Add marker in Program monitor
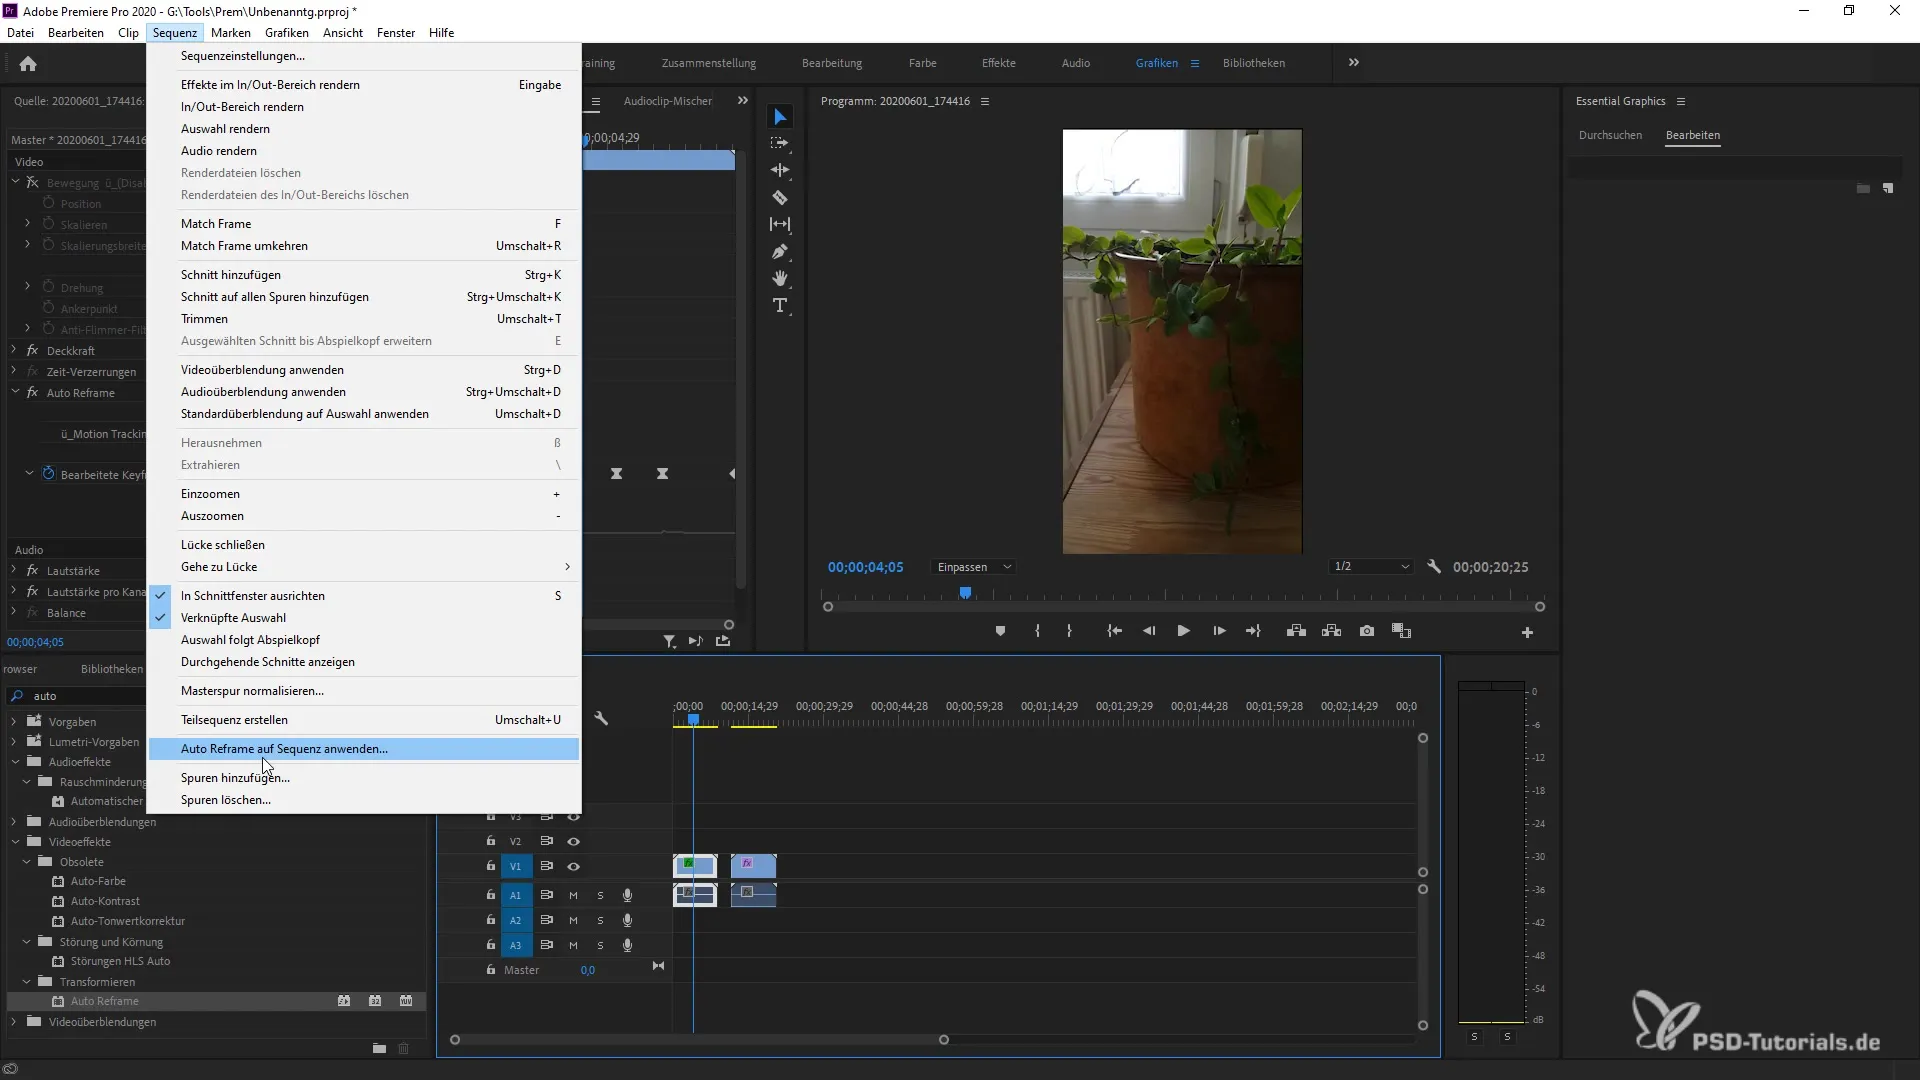Screen dimensions: 1920x1080 (1000, 631)
